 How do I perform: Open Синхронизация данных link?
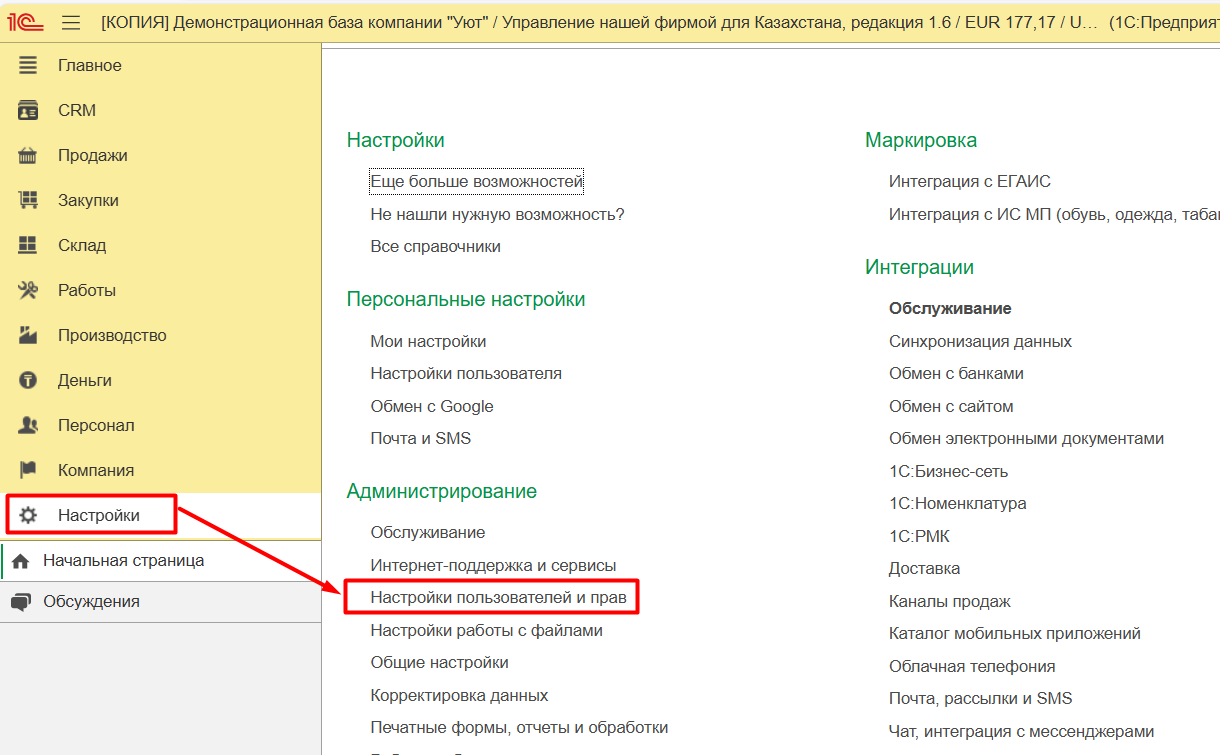(x=980, y=342)
